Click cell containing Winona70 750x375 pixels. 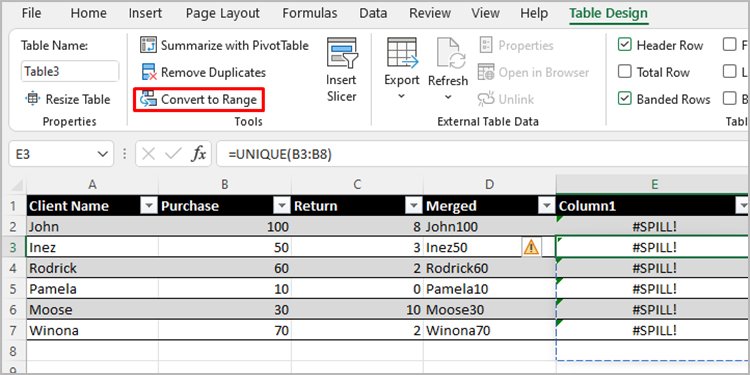click(x=489, y=331)
